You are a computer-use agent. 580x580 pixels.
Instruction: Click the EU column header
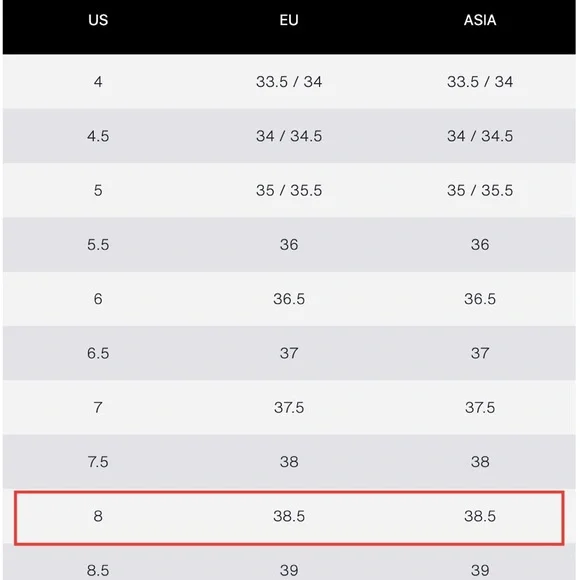[x=289, y=20]
